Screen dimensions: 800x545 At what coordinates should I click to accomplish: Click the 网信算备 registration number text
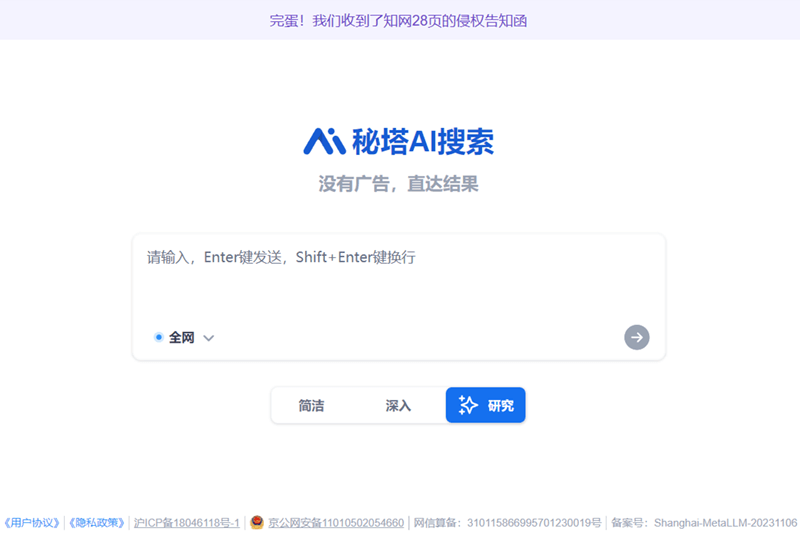(x=507, y=523)
